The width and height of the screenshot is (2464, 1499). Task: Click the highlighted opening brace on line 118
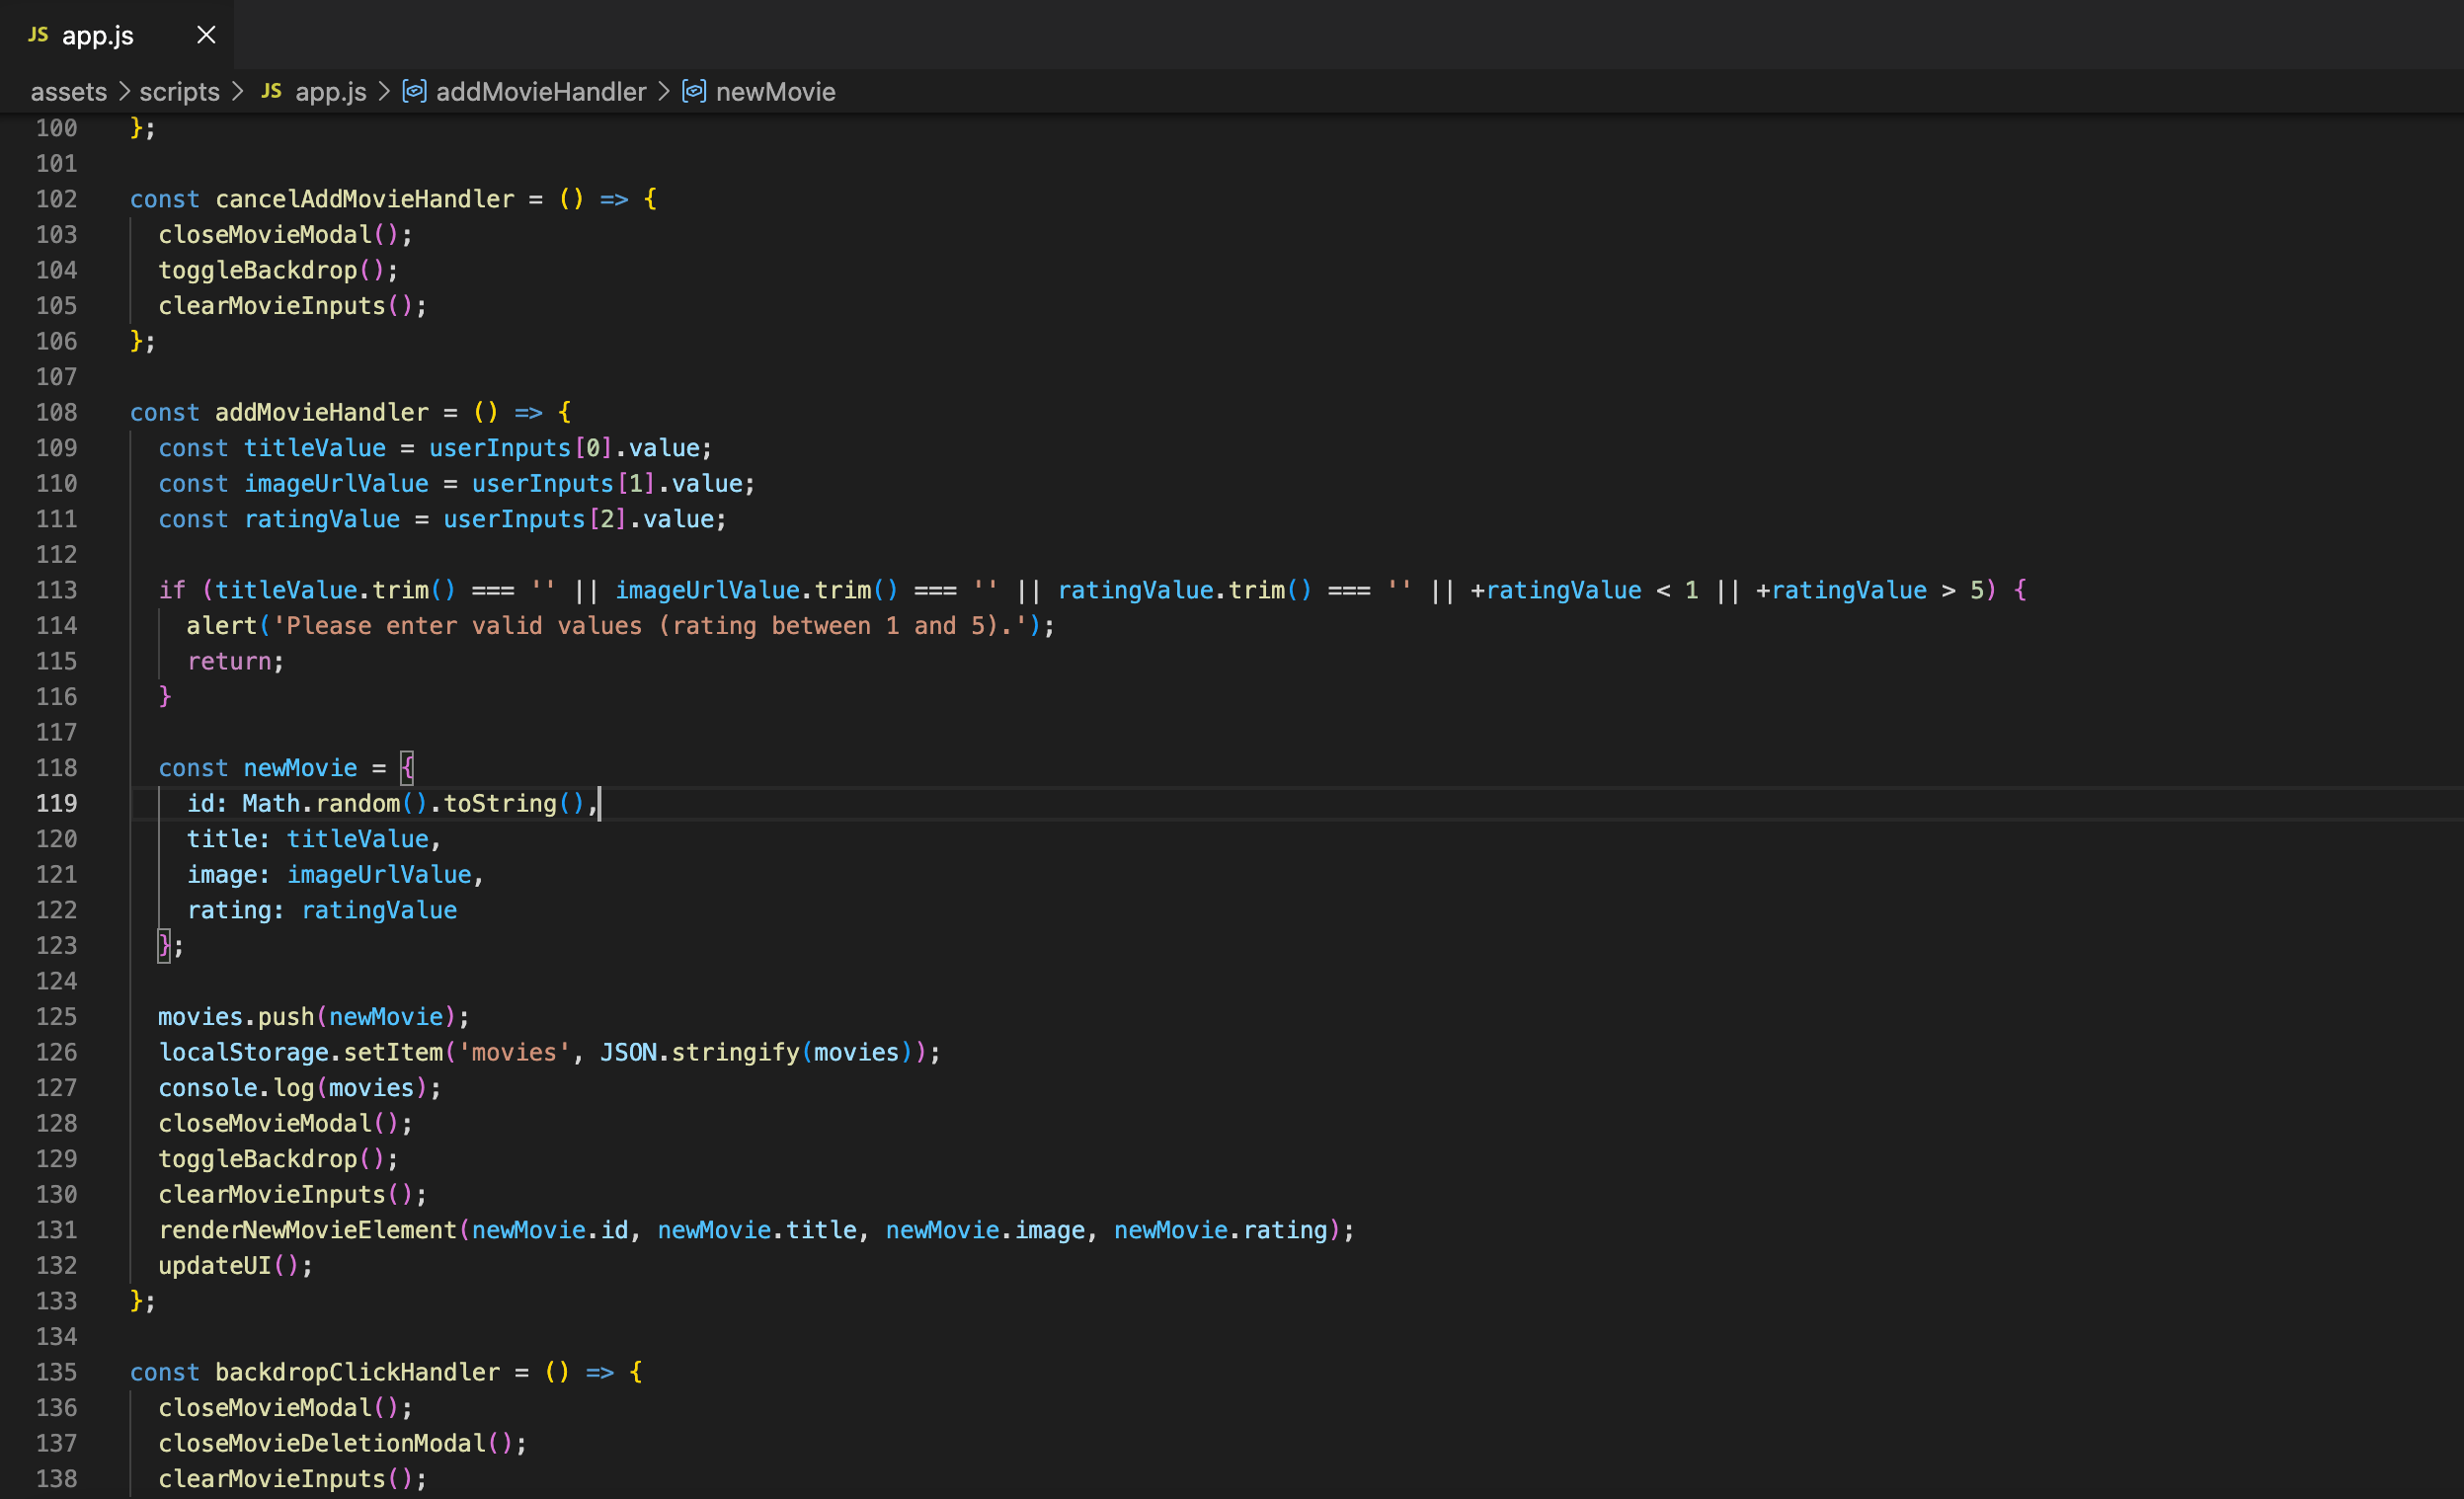coord(407,768)
